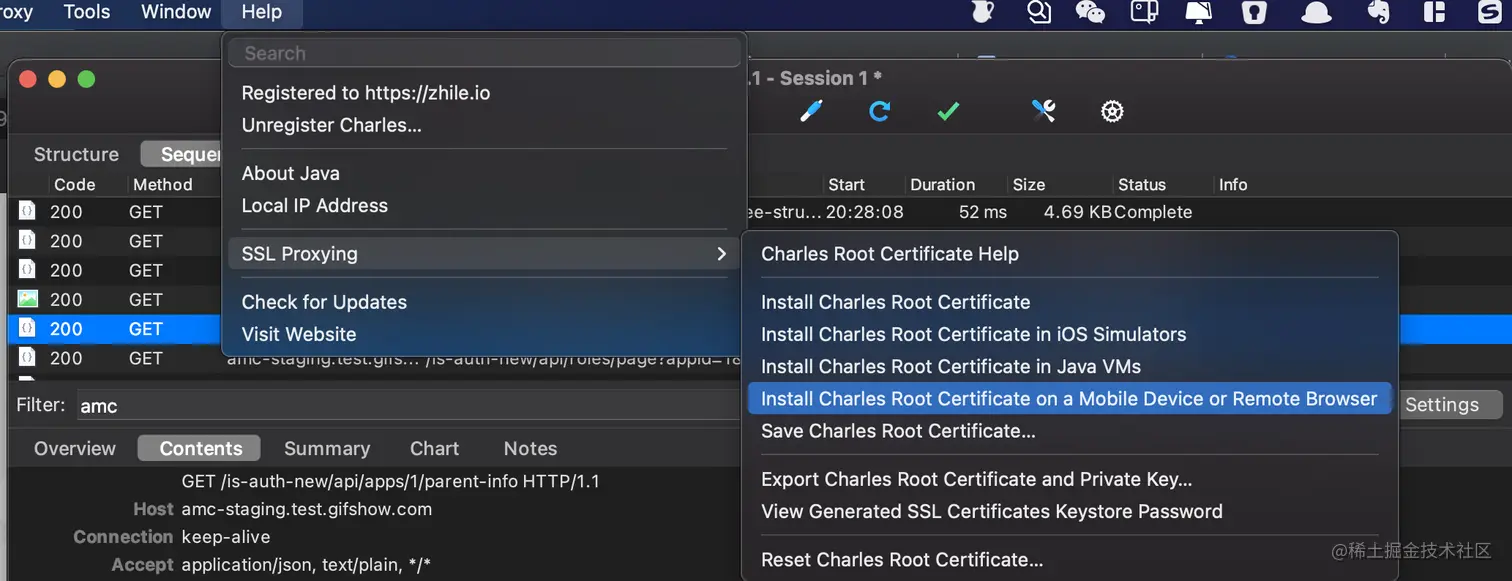Sort by the Status column header
The image size is (1512, 581).
1142,185
